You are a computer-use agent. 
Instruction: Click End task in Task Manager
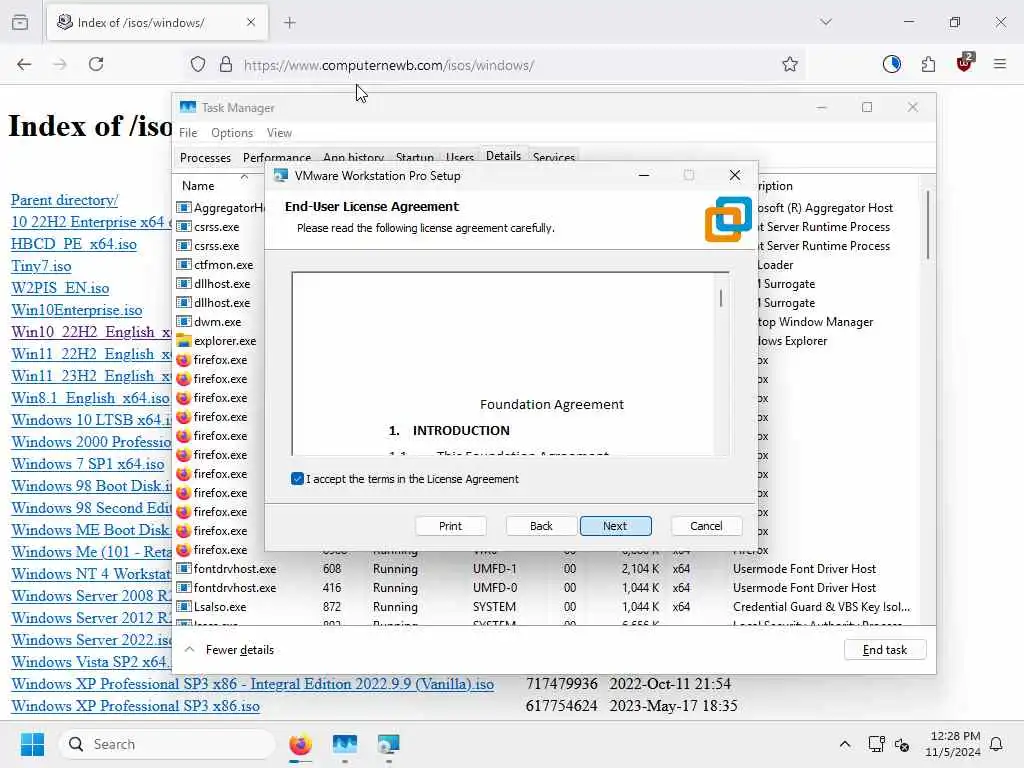pyautogui.click(x=884, y=650)
